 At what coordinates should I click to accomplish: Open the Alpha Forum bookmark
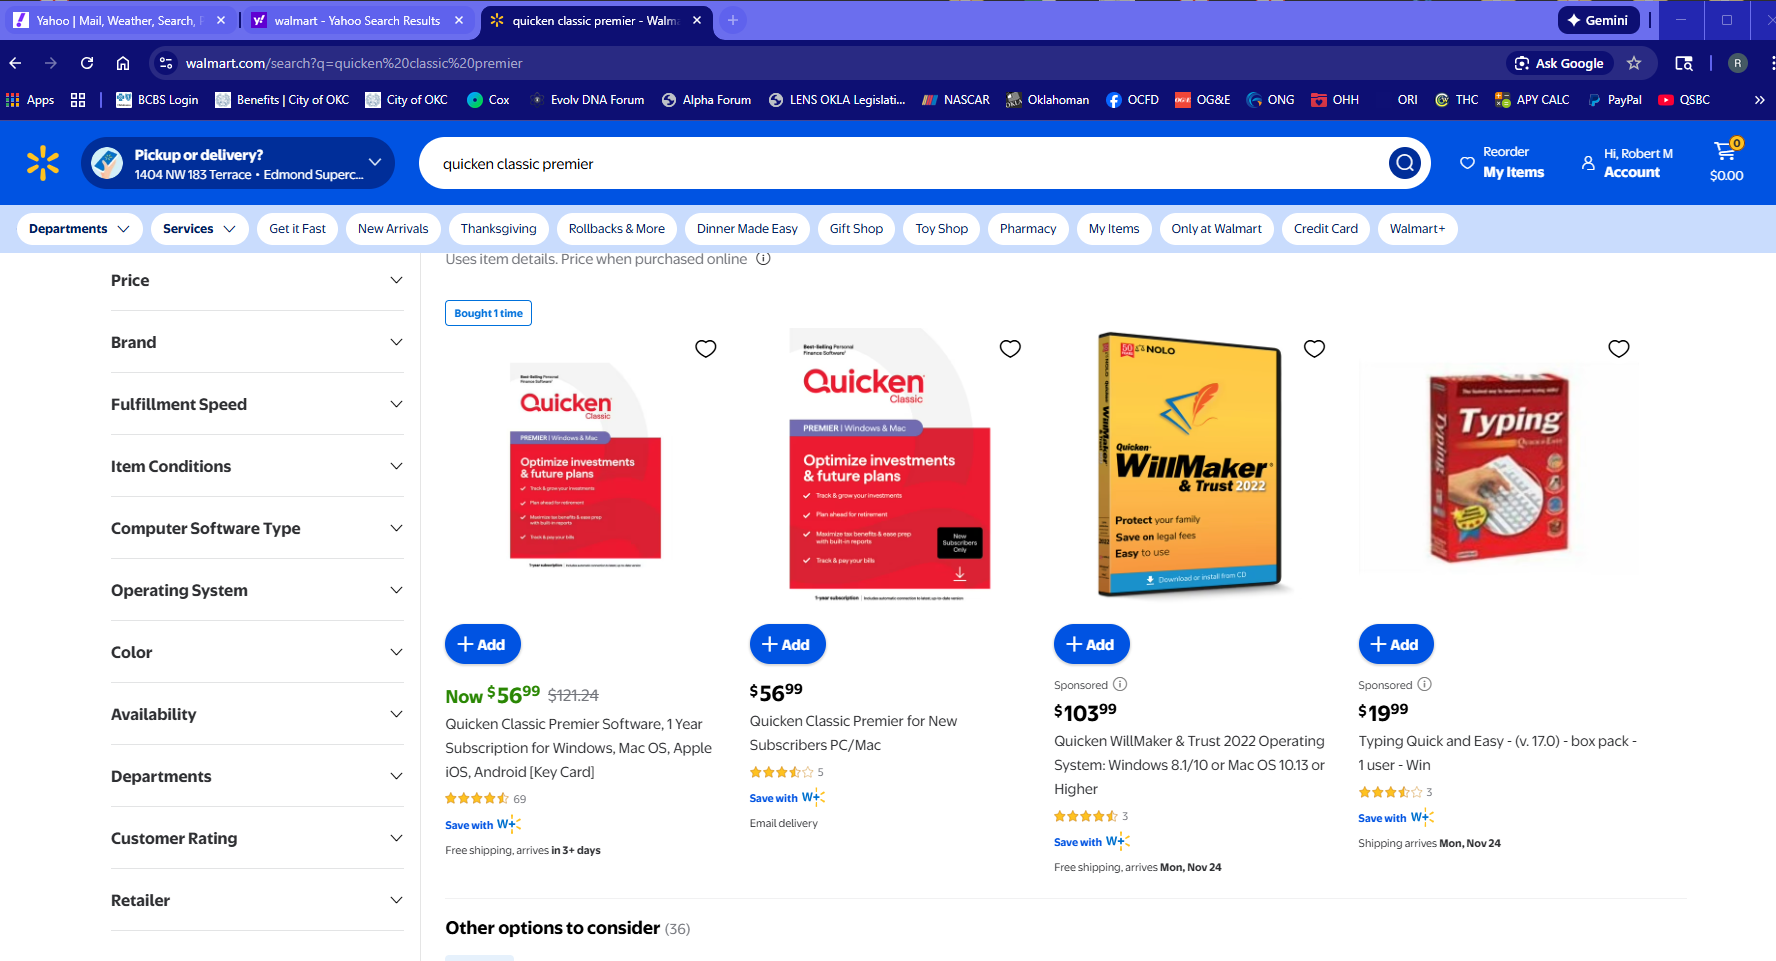tap(706, 100)
